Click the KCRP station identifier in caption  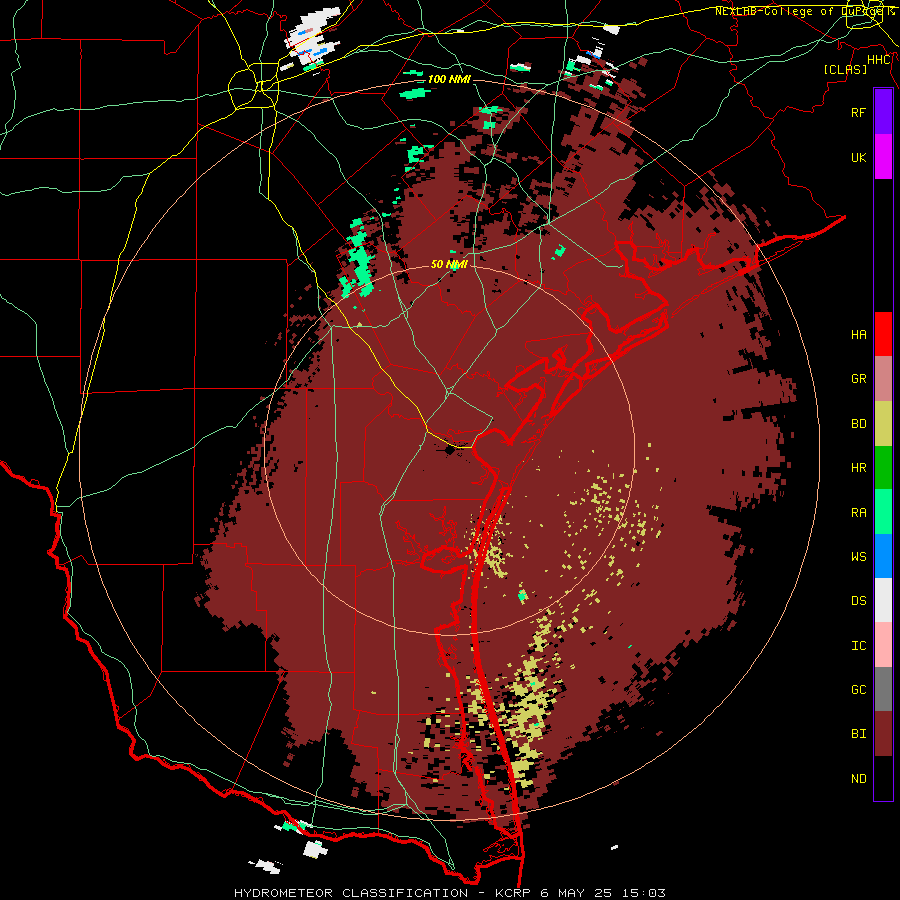(510, 893)
